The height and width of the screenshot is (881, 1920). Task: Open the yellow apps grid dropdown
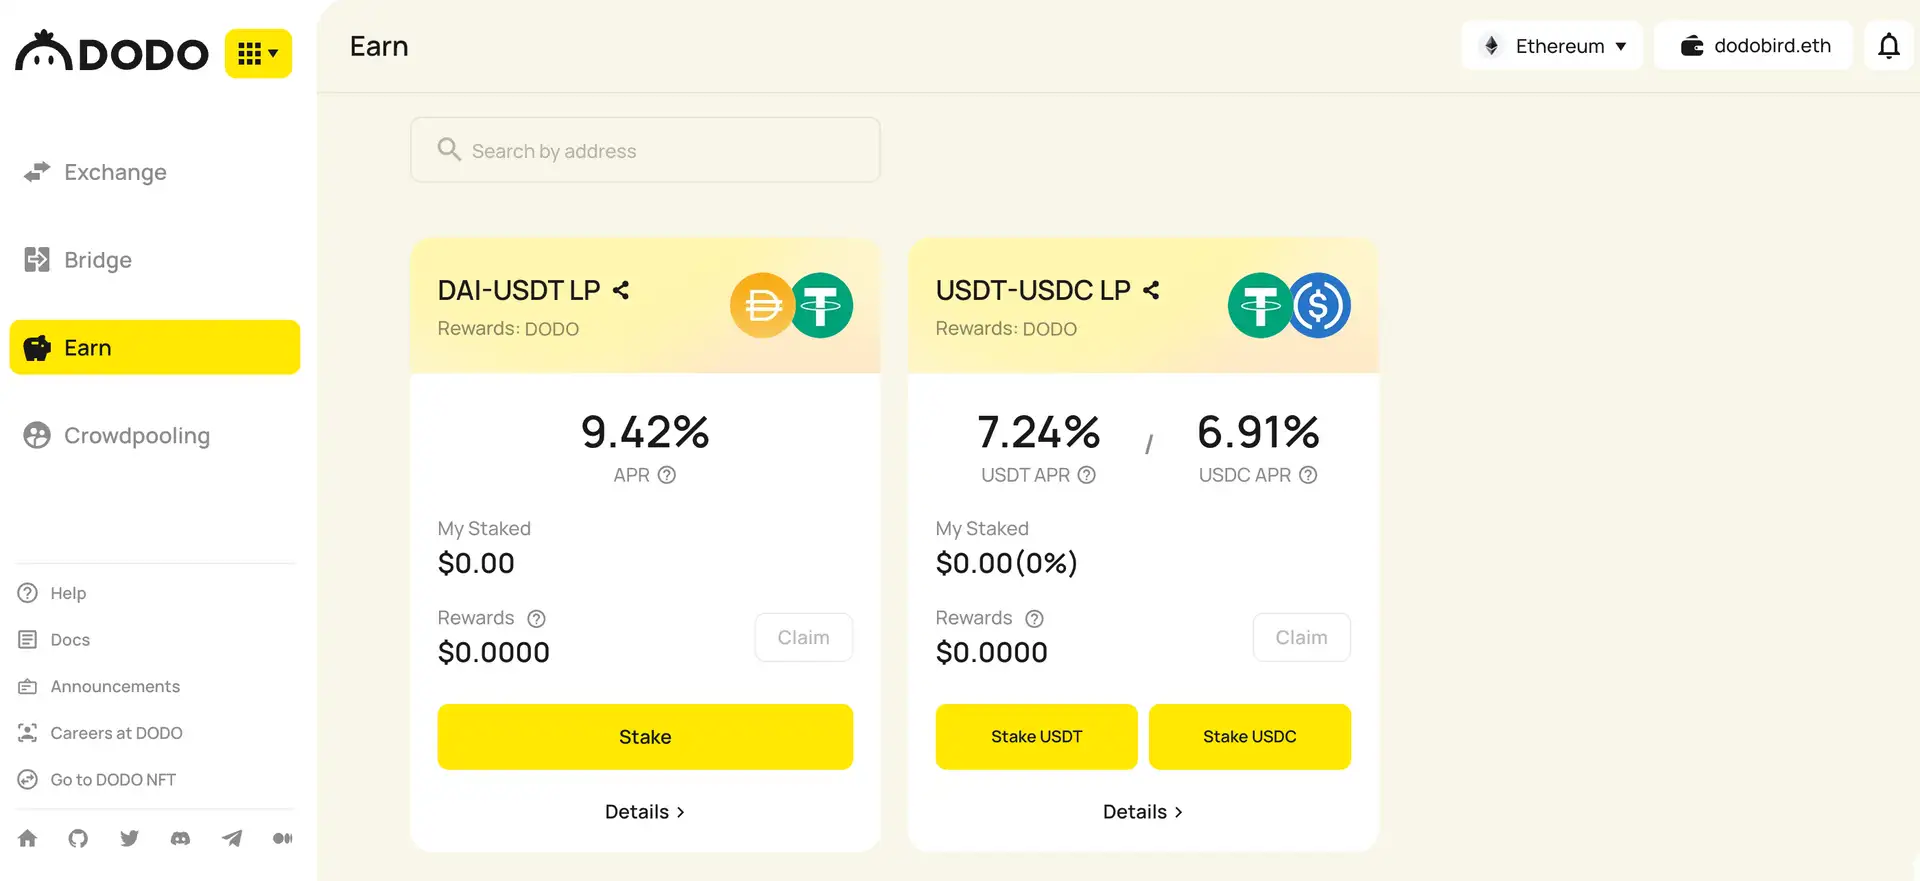click(x=258, y=53)
